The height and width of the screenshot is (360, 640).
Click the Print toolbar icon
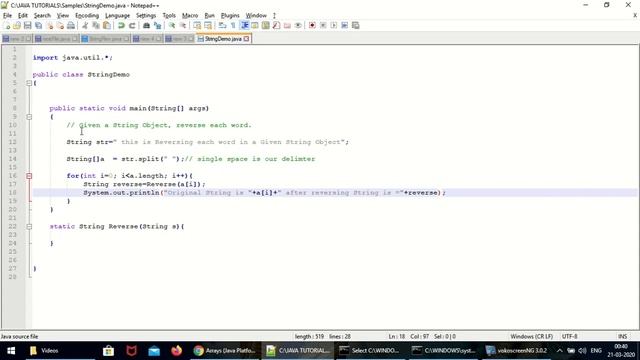tap(71, 25)
